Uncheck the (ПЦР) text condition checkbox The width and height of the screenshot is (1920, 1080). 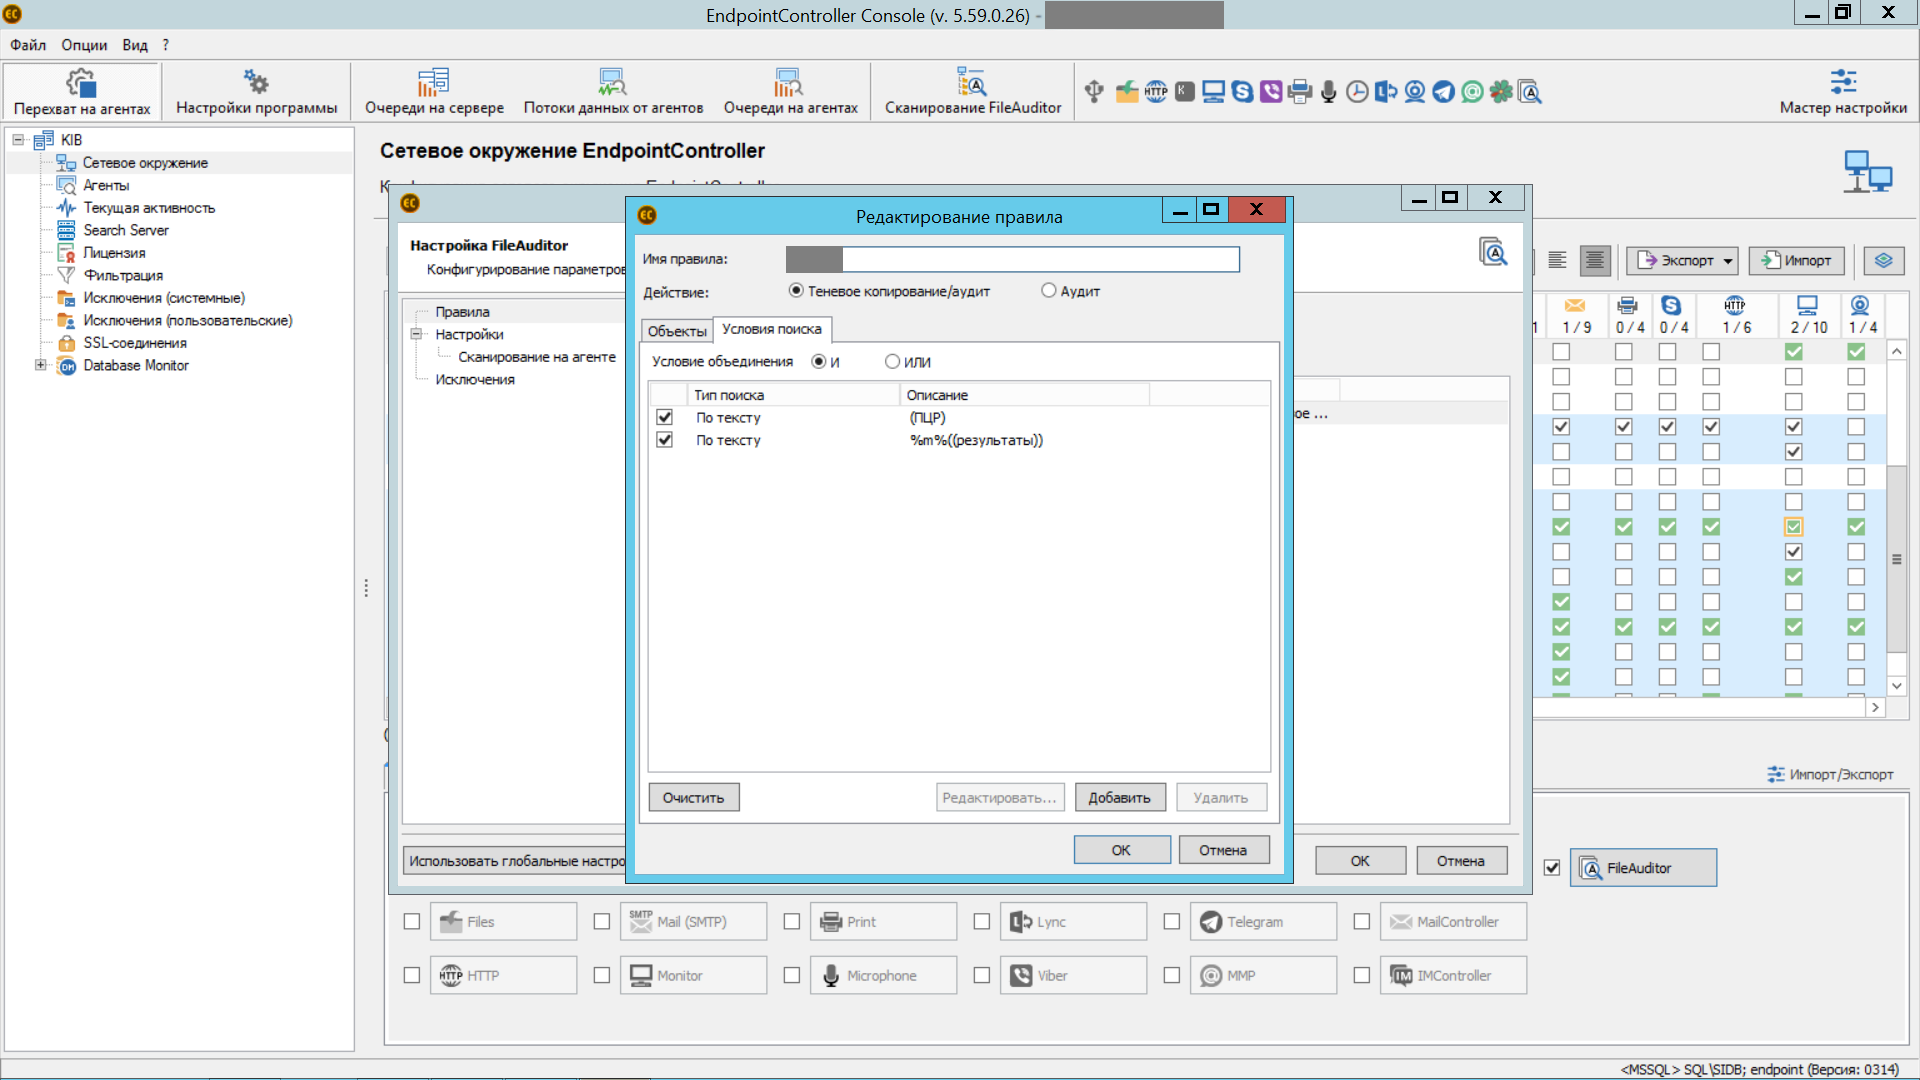[665, 417]
